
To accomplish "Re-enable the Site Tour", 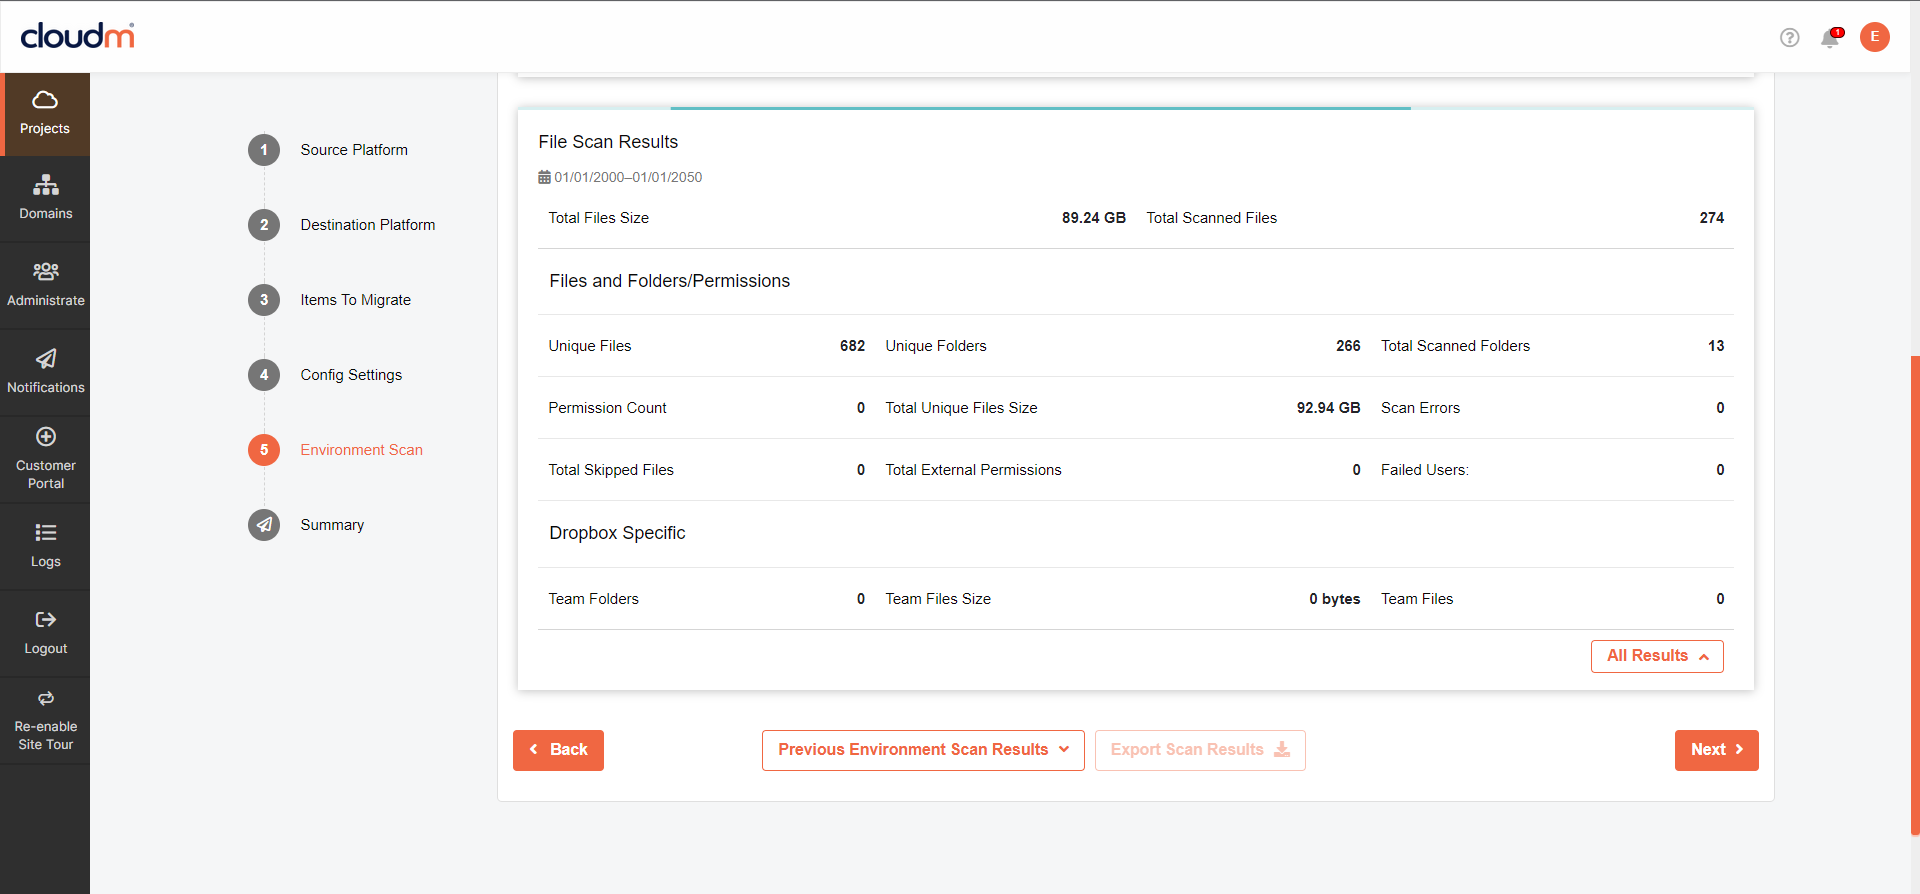I will (x=45, y=720).
